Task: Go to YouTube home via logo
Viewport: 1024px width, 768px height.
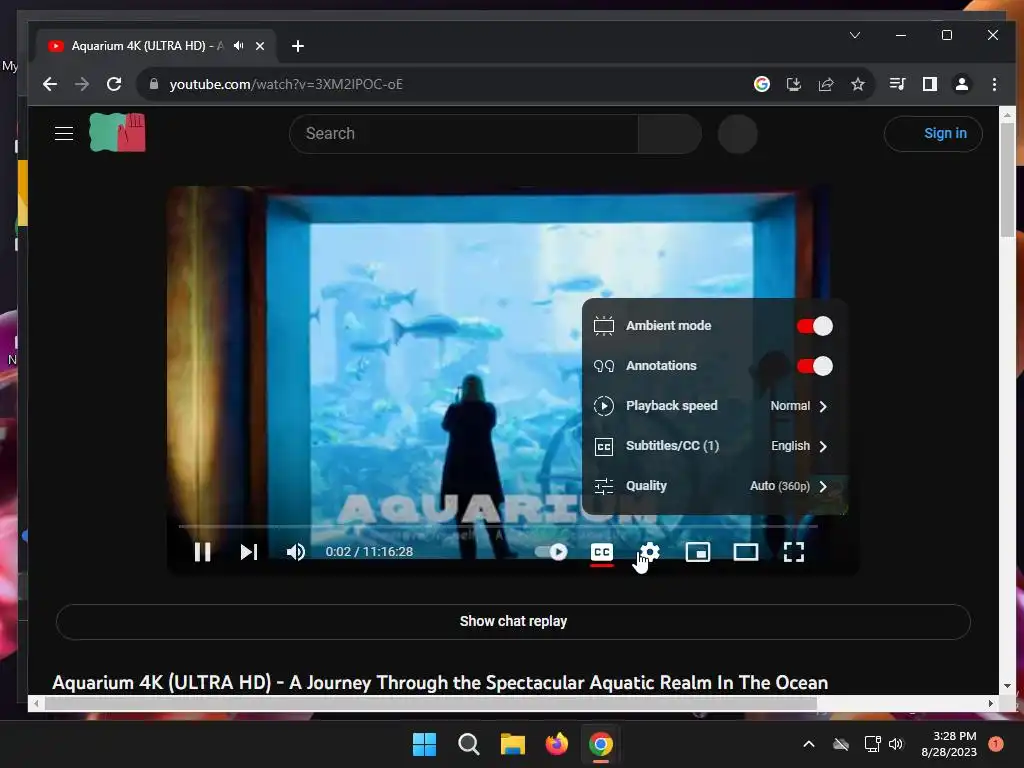Action: coord(118,133)
